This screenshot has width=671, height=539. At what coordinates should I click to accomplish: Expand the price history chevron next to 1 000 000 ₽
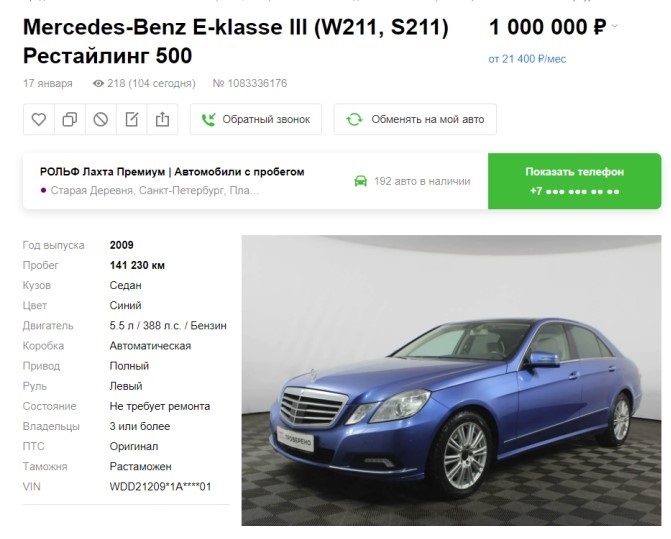(615, 27)
